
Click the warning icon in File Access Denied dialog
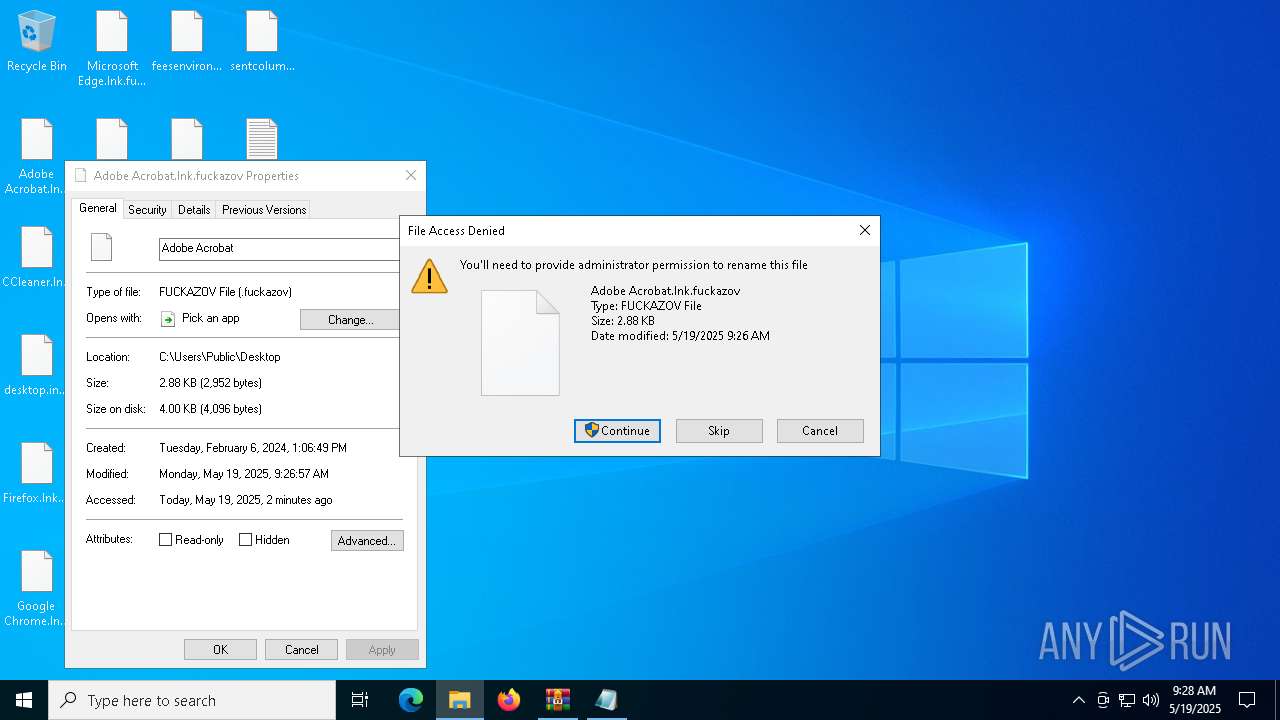pos(429,276)
